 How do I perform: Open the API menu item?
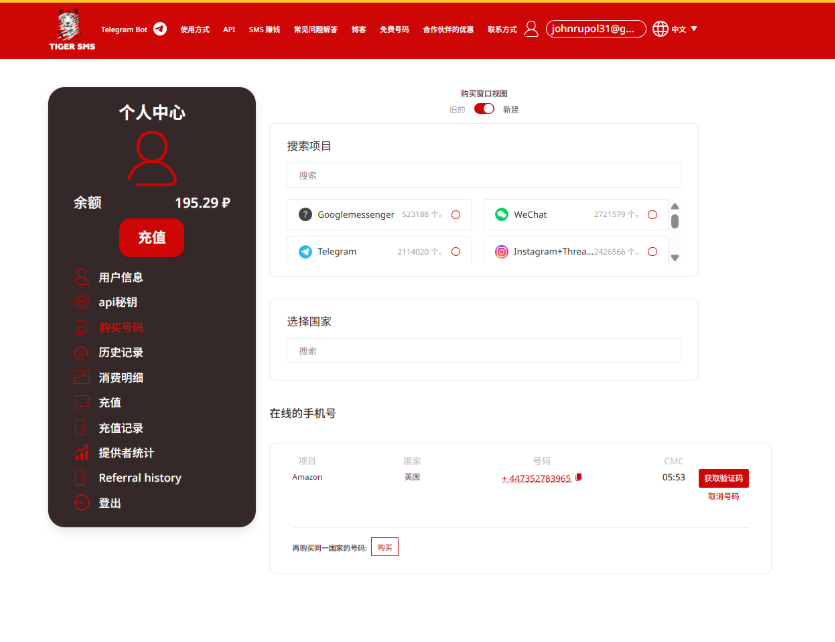click(229, 29)
